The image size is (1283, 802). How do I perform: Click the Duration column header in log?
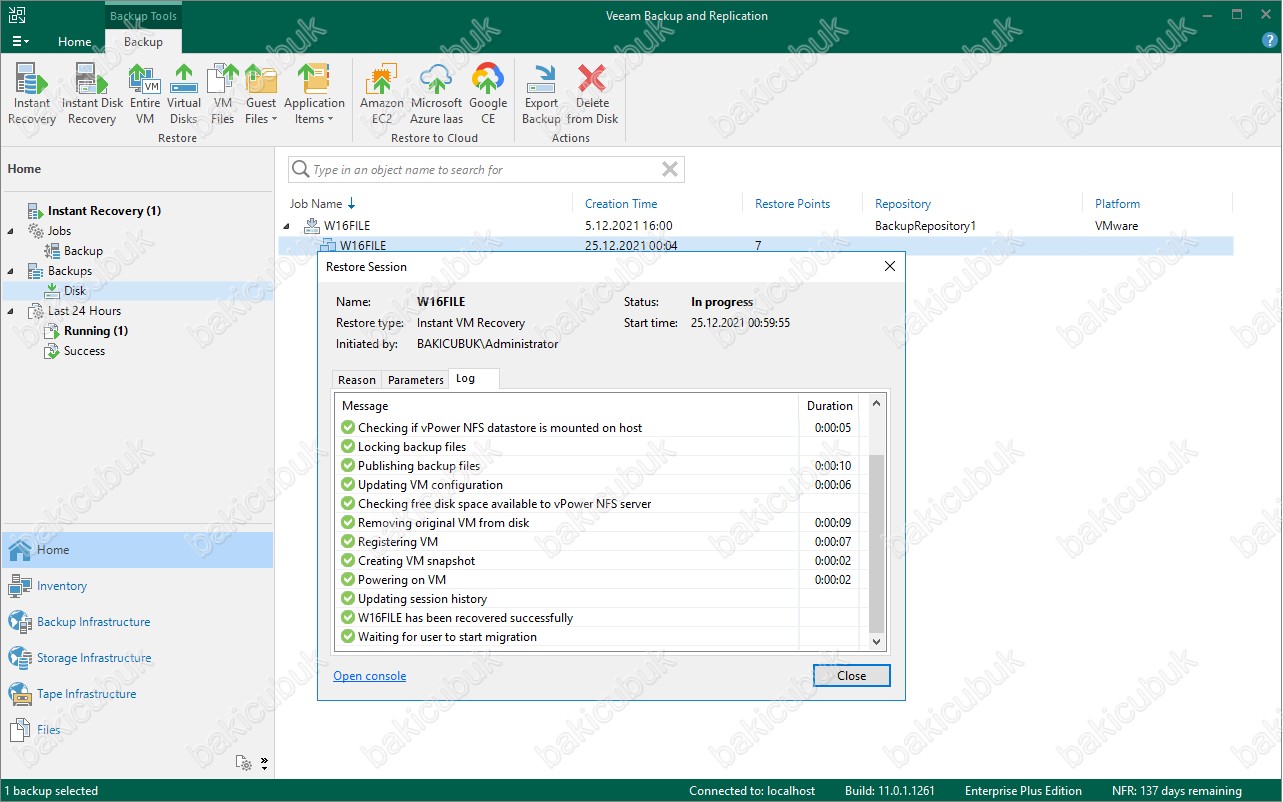(830, 406)
